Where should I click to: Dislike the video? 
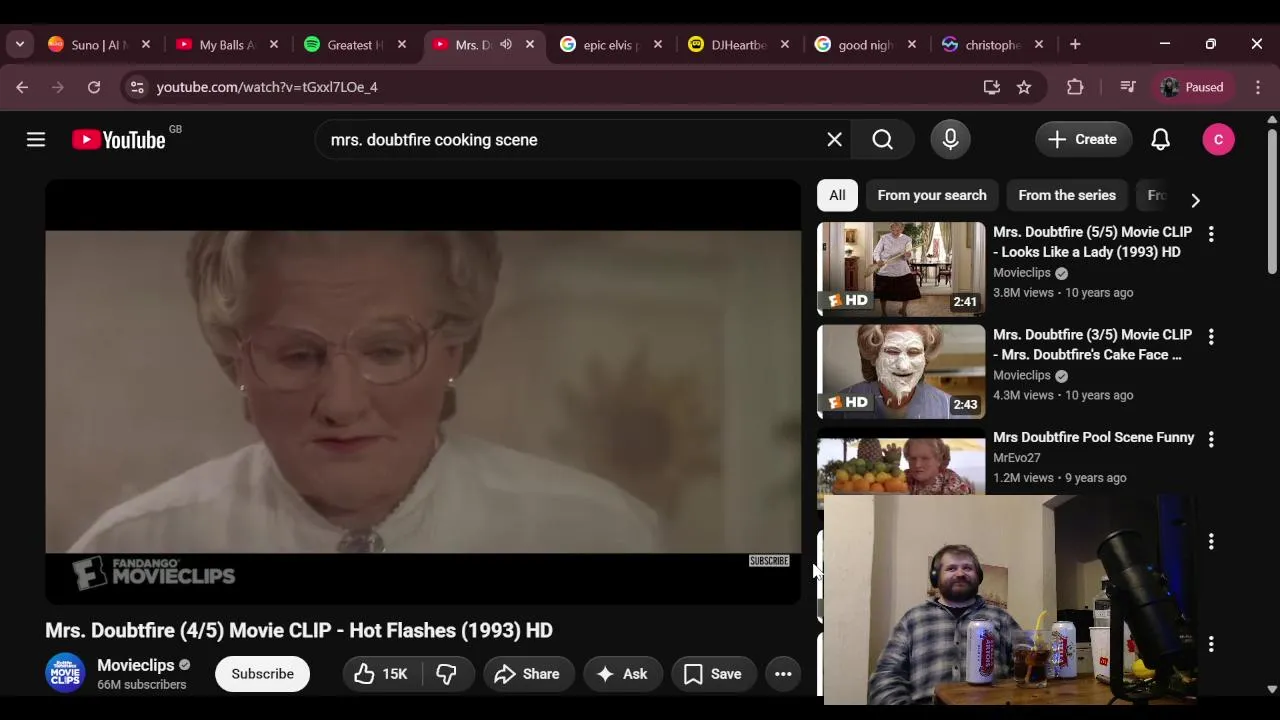tap(447, 674)
